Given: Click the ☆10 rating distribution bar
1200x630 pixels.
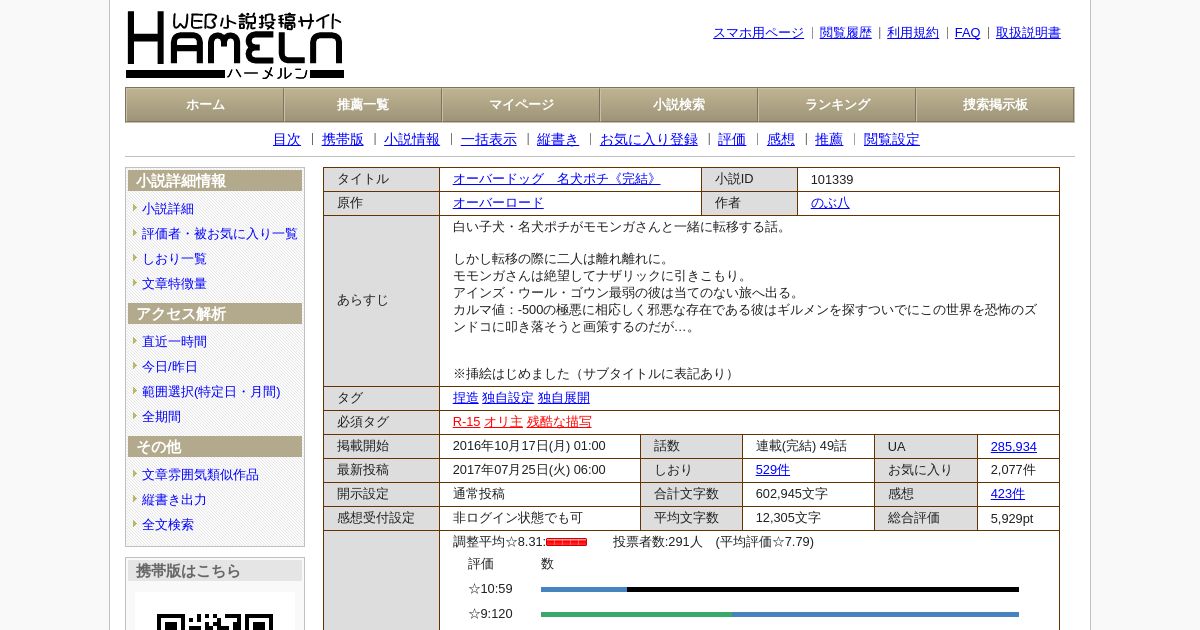Looking at the screenshot, I should [x=780, y=590].
